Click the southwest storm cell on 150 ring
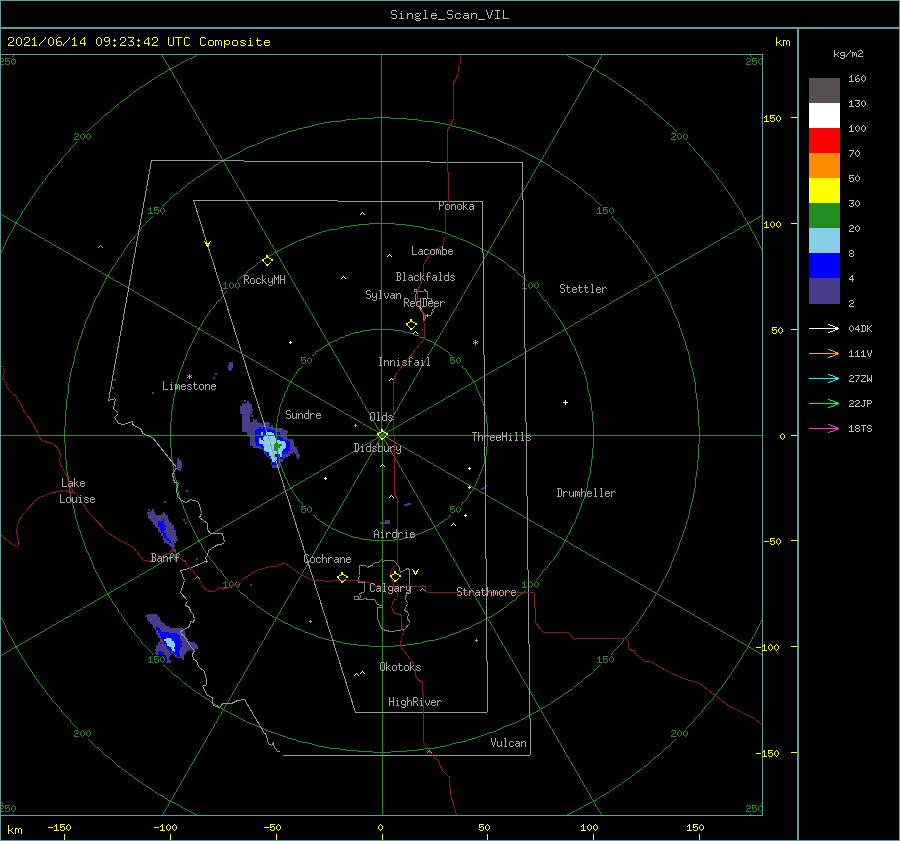The image size is (900, 841). [170, 638]
